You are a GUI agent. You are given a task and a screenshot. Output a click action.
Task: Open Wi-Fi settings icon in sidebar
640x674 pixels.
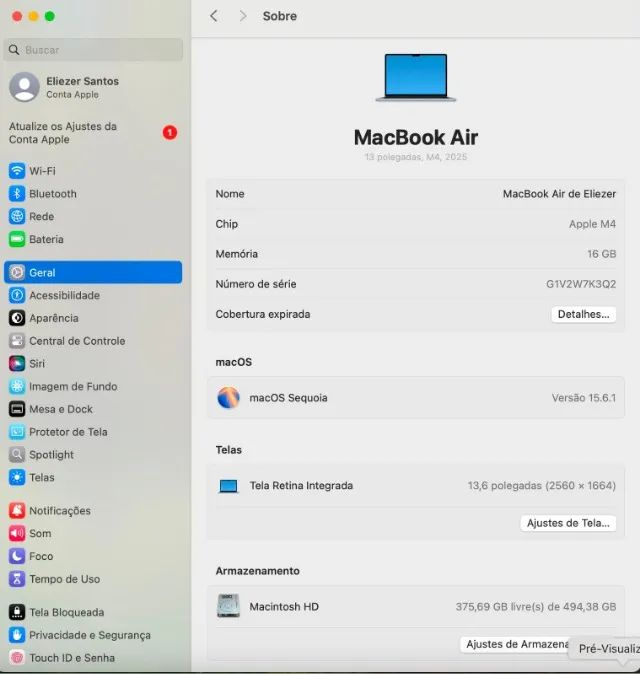click(17, 171)
